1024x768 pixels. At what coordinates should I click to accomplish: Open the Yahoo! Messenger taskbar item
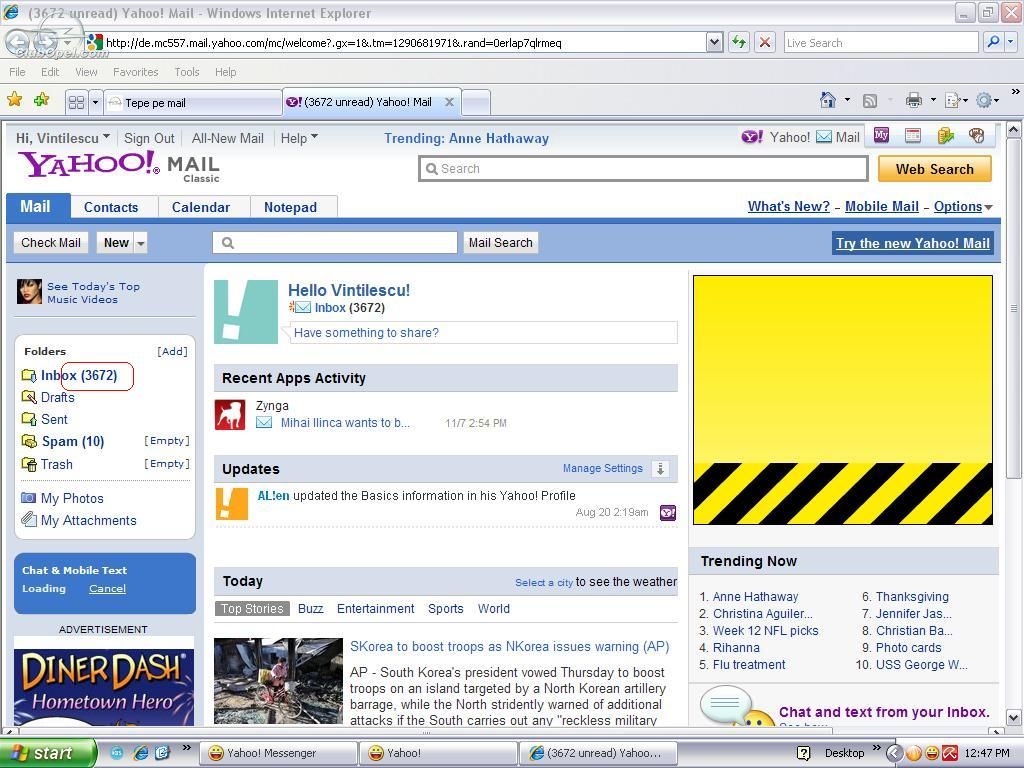278,753
